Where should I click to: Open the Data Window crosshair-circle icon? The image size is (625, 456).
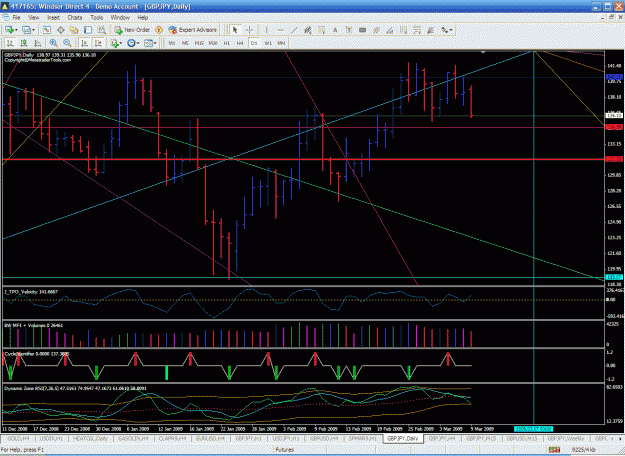pyautogui.click(x=61, y=30)
